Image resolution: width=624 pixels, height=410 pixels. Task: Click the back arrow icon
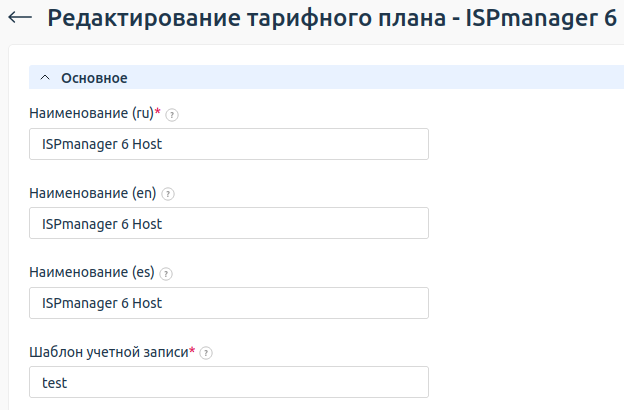pos(20,18)
